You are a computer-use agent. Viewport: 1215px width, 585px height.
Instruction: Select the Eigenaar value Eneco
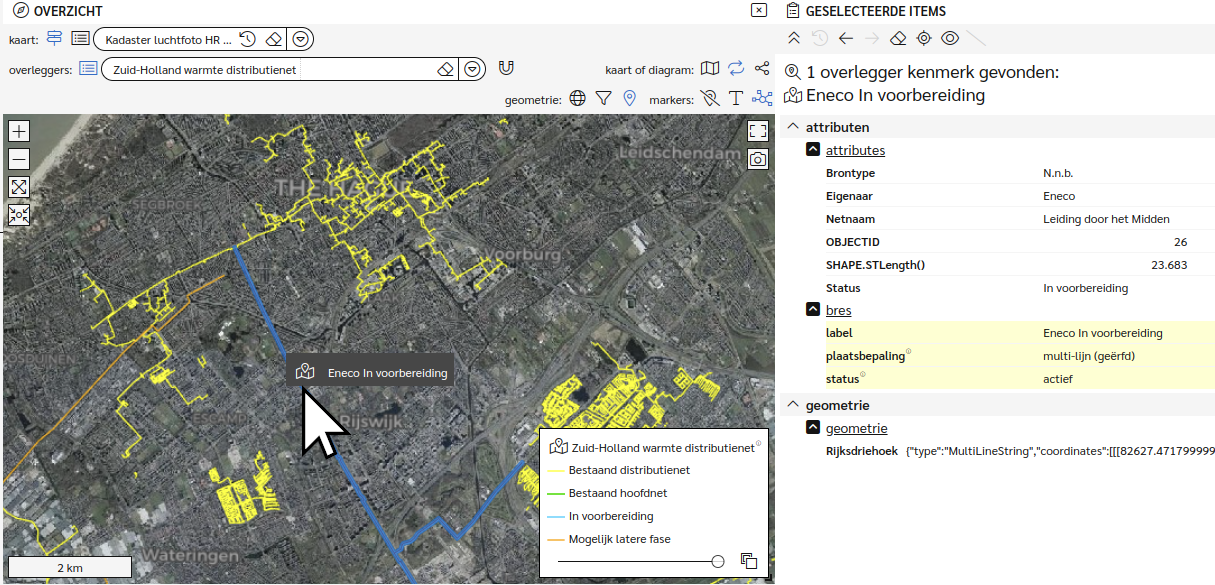tap(1059, 196)
